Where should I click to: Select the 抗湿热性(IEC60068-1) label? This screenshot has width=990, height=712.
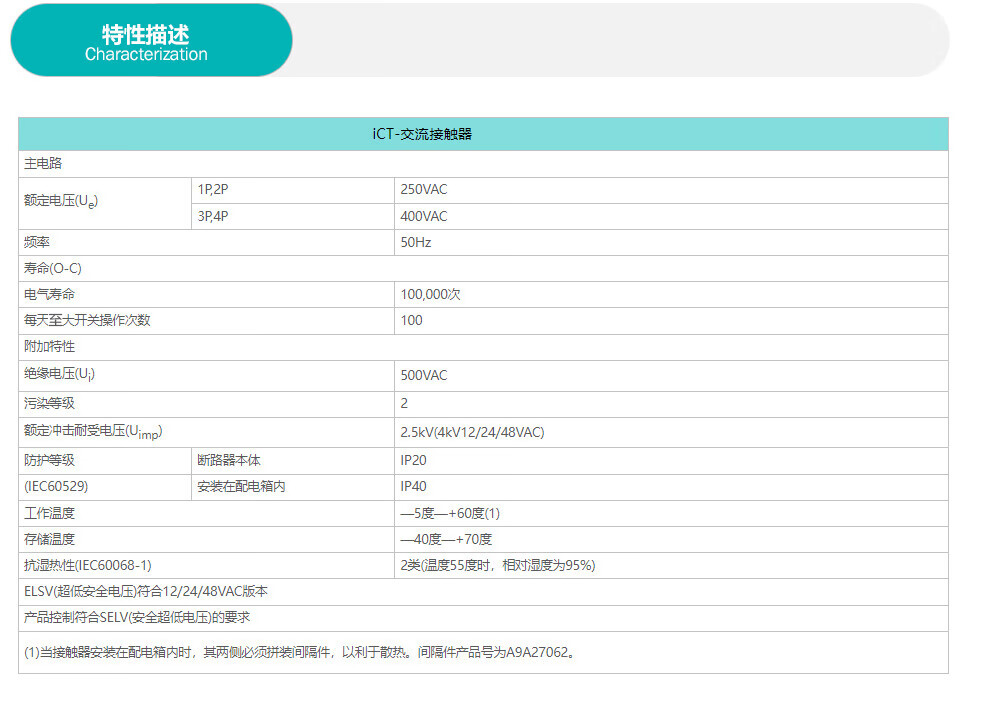88,566
